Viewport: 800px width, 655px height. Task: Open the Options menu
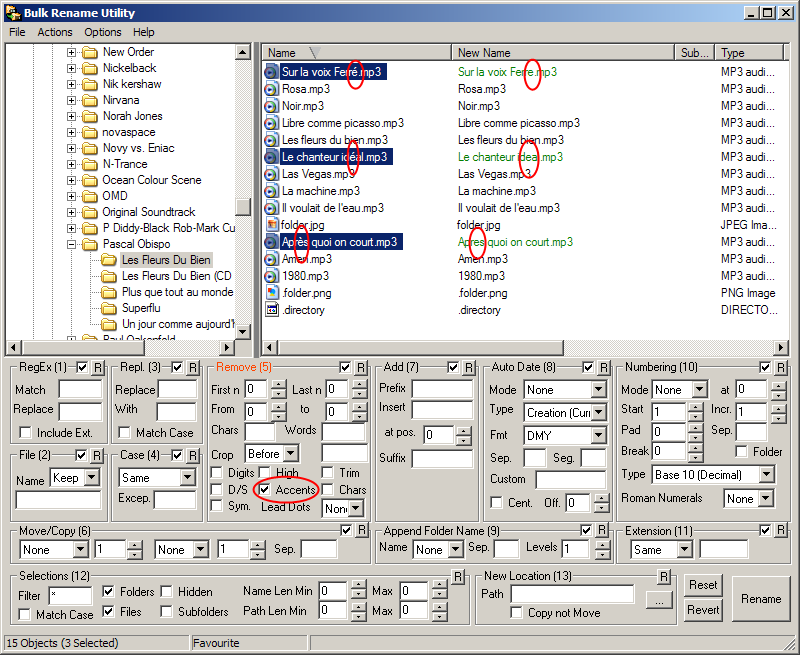103,32
